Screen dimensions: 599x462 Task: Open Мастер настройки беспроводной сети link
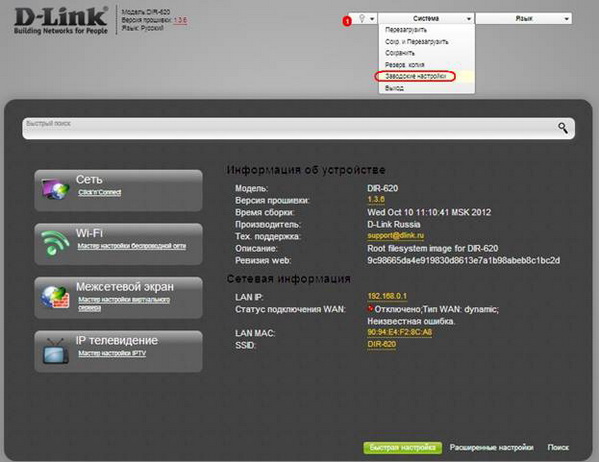pos(132,246)
